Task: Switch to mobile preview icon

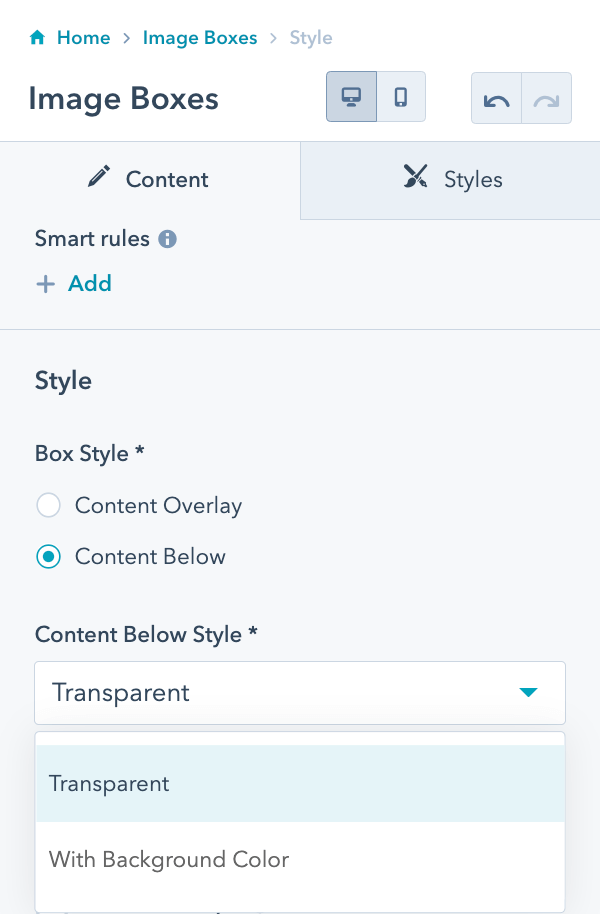Action: (401, 97)
